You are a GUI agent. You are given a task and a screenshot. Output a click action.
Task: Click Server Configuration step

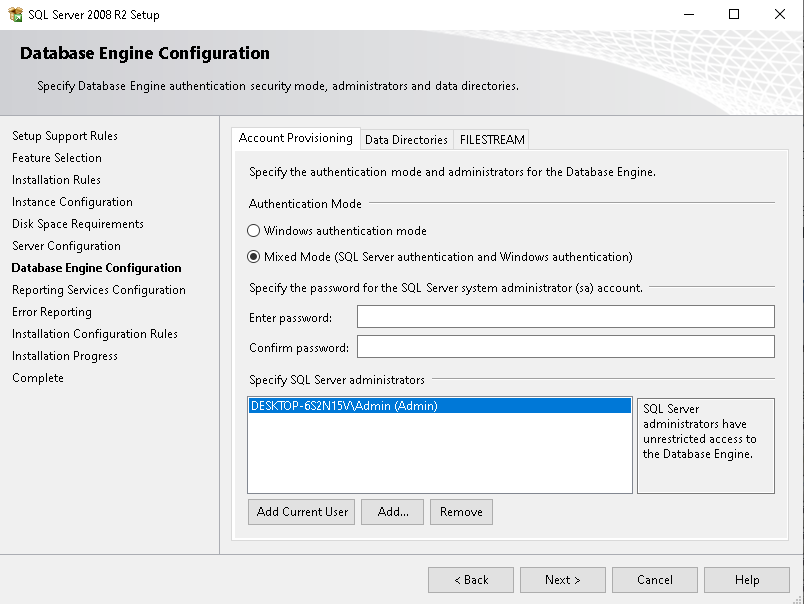click(66, 246)
